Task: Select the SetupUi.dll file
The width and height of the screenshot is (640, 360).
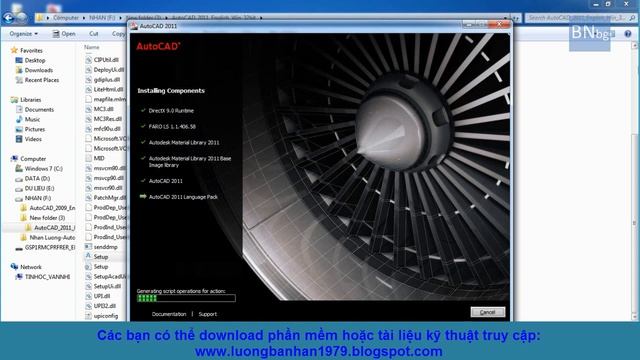Action: click(x=107, y=286)
